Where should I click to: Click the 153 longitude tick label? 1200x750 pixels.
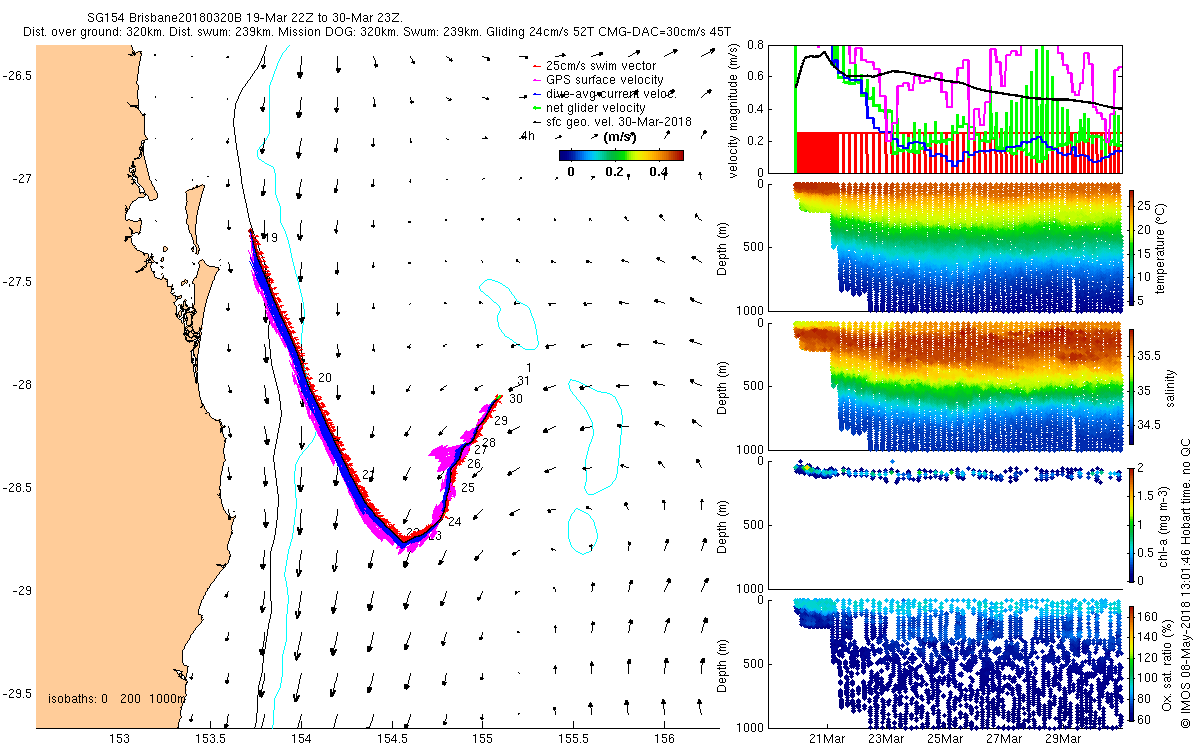coord(119,740)
